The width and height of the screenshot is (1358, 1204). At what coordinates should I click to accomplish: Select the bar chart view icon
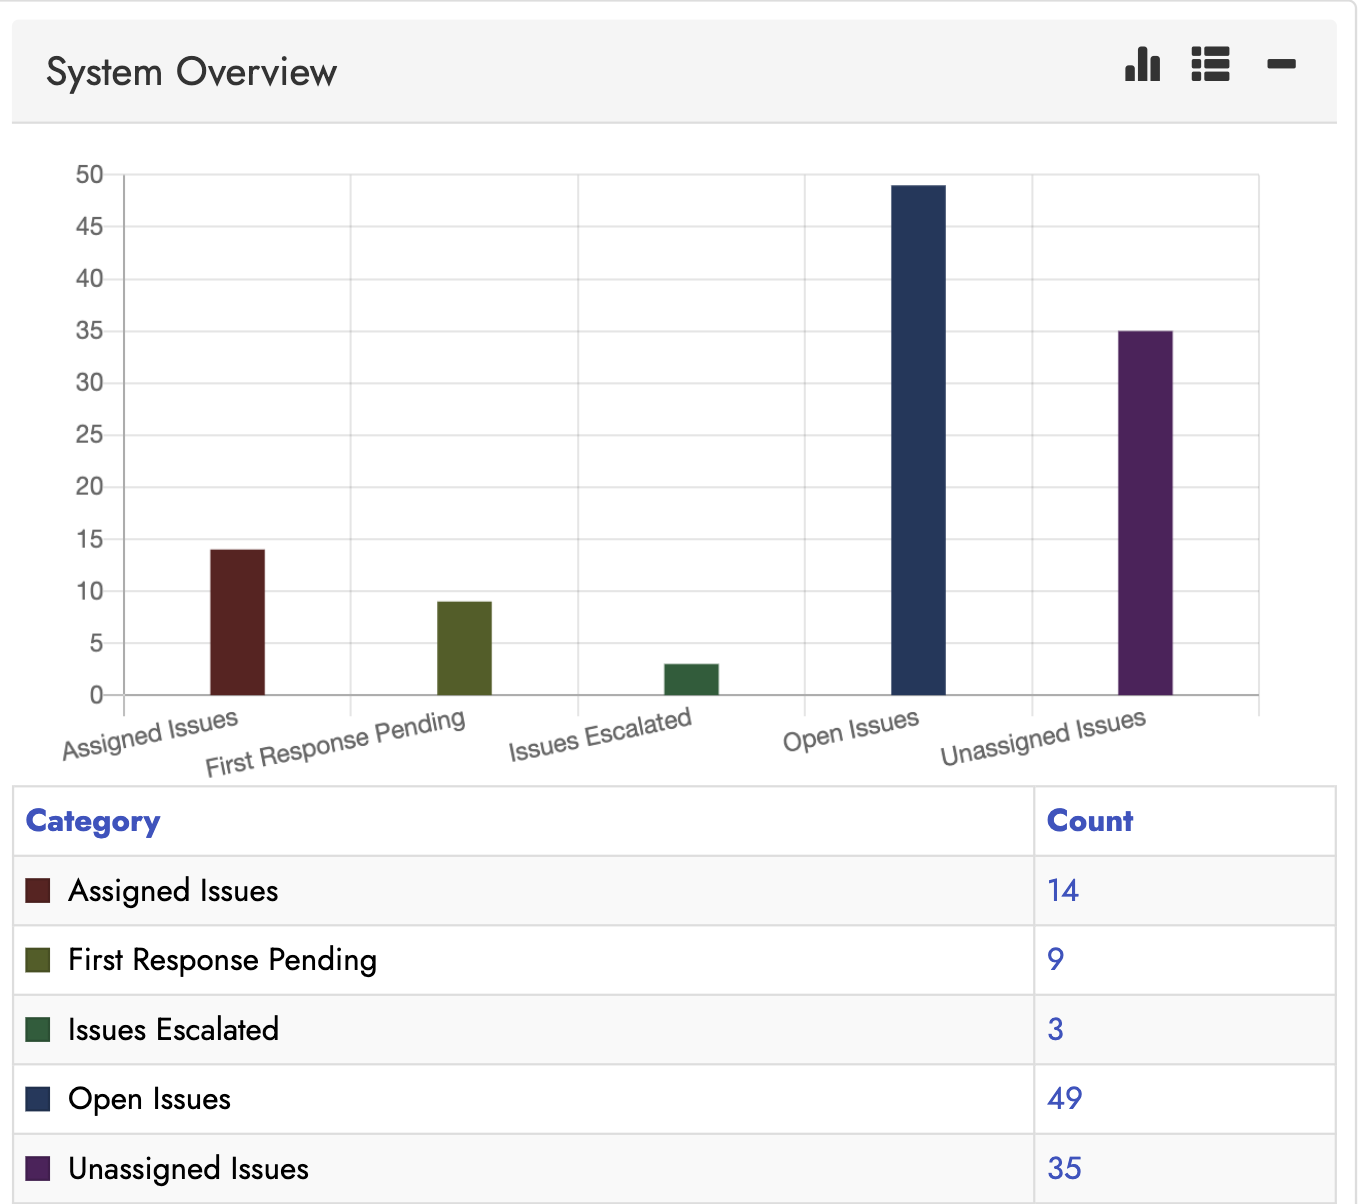[x=1141, y=65]
